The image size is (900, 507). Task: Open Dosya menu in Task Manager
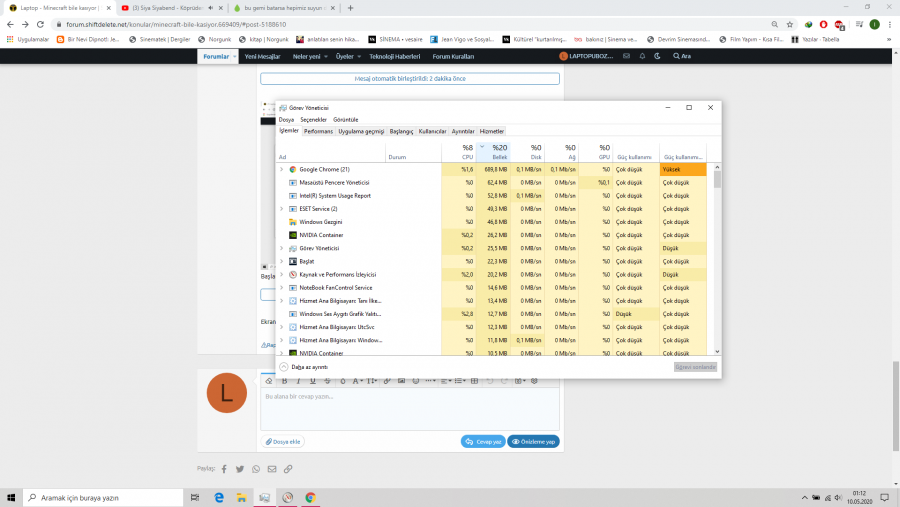286,119
